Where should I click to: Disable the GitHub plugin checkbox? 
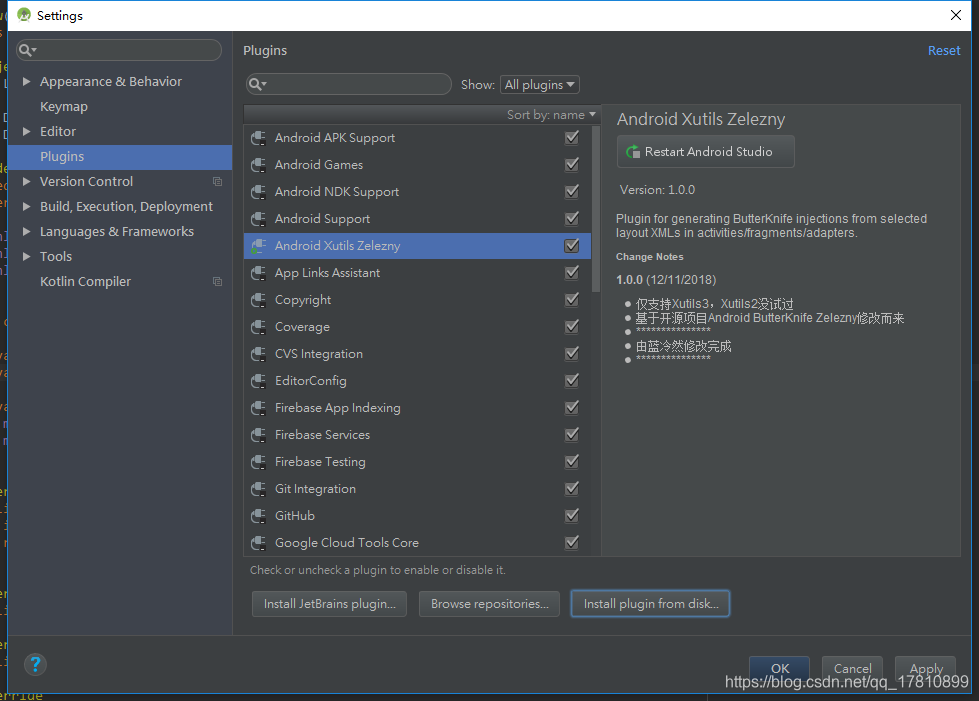coord(571,515)
